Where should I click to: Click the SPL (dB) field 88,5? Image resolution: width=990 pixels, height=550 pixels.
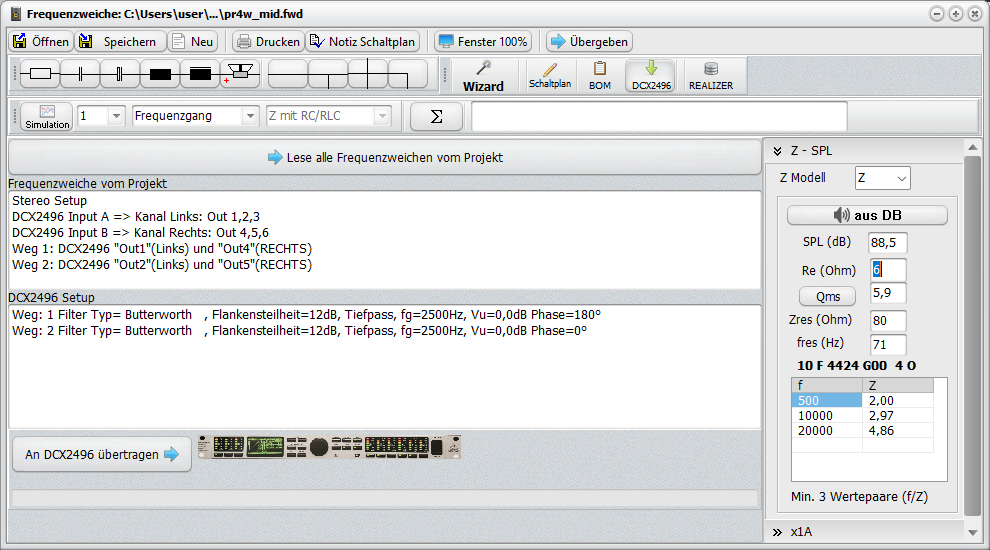pos(888,242)
